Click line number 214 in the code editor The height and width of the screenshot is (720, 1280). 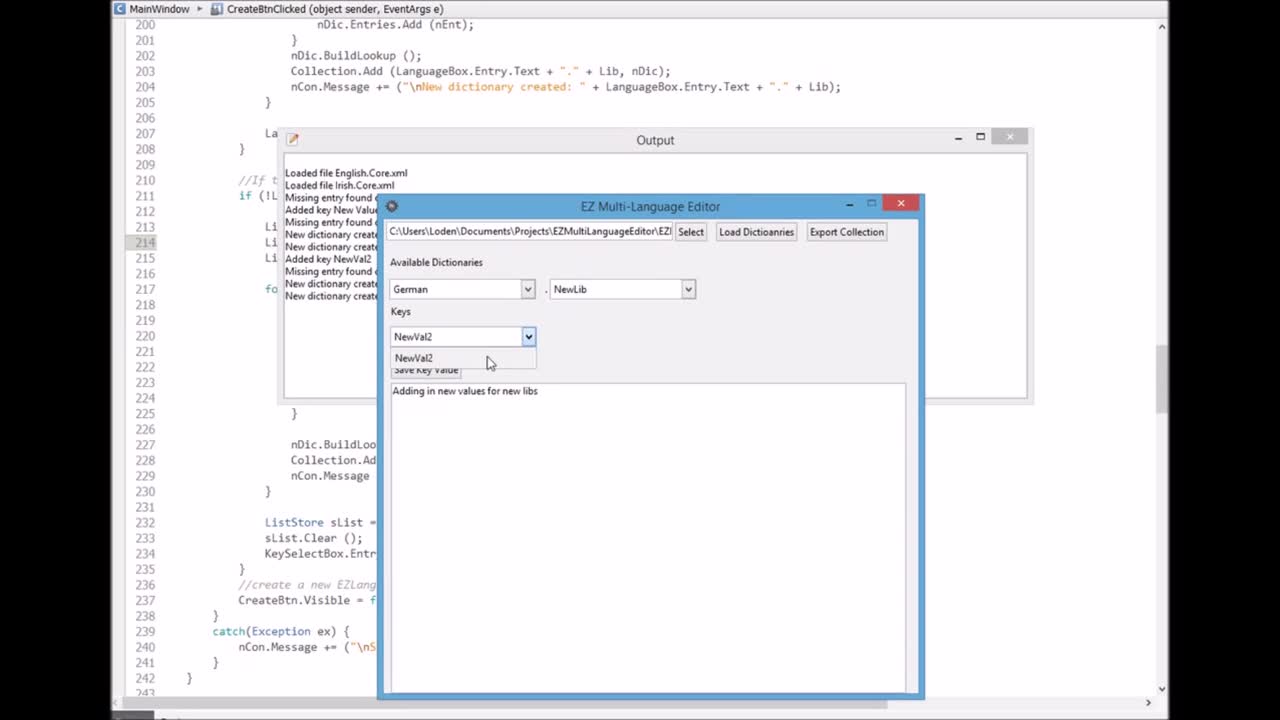click(145, 242)
